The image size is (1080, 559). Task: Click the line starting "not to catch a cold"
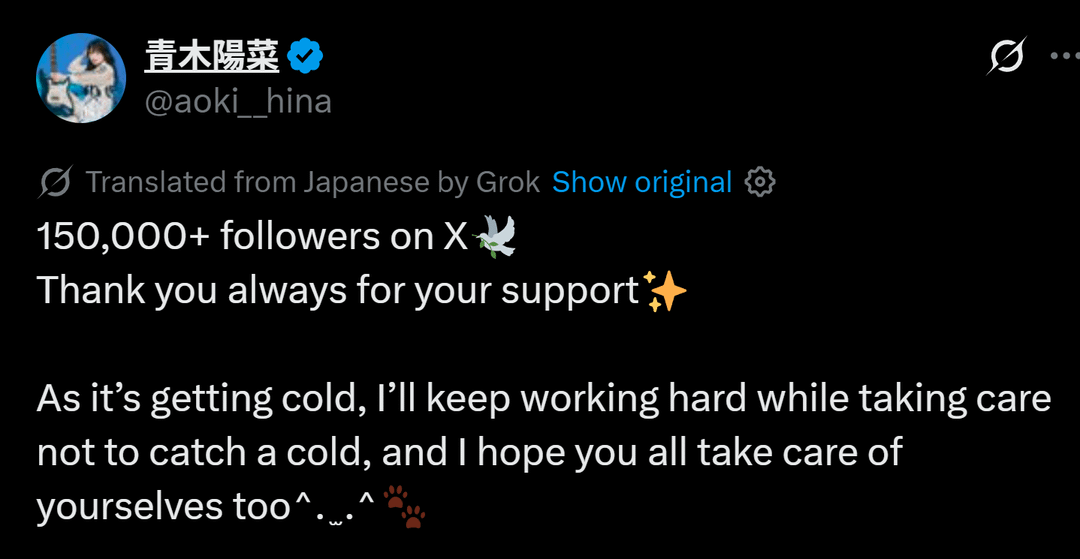470,453
